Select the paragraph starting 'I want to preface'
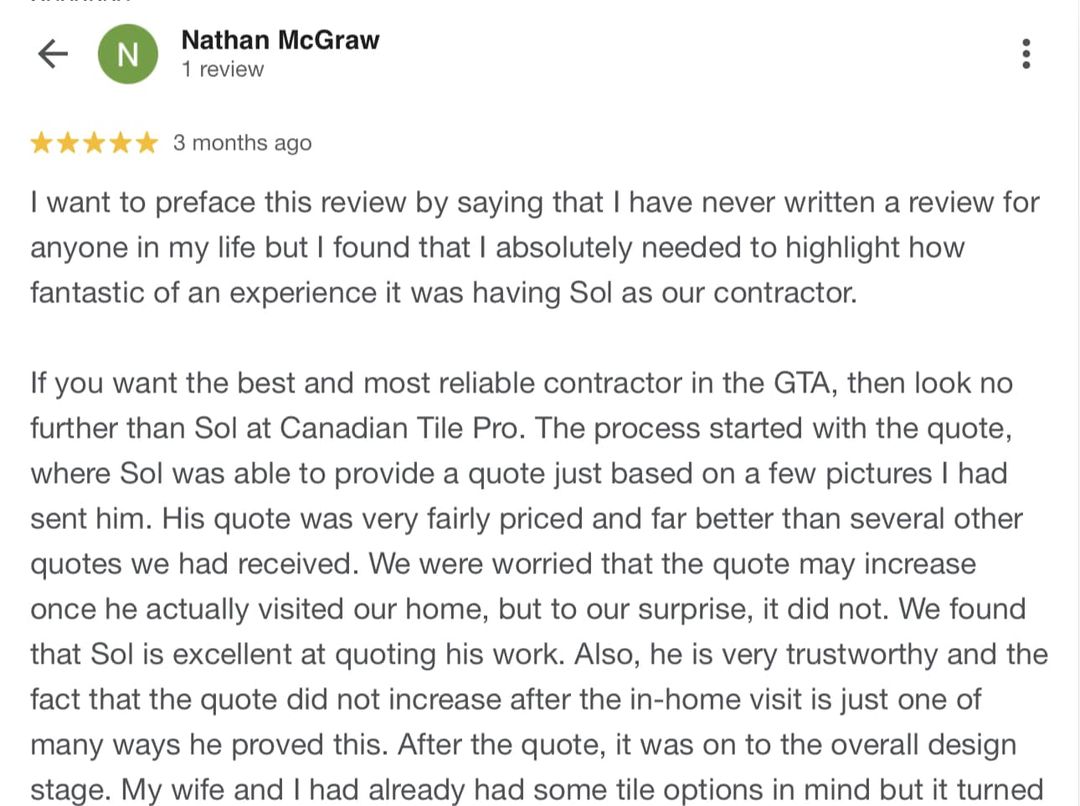The height and width of the screenshot is (806, 1080). pyautogui.click(x=534, y=248)
